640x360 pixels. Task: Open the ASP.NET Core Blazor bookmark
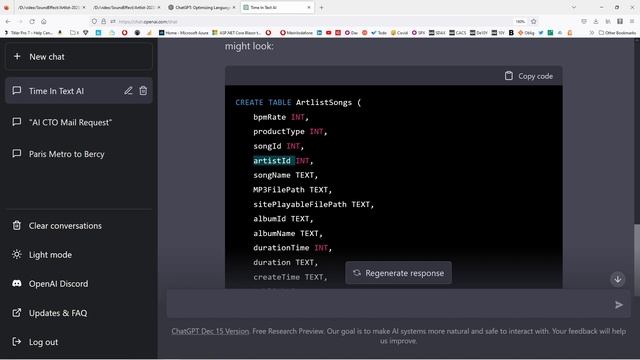(x=236, y=33)
